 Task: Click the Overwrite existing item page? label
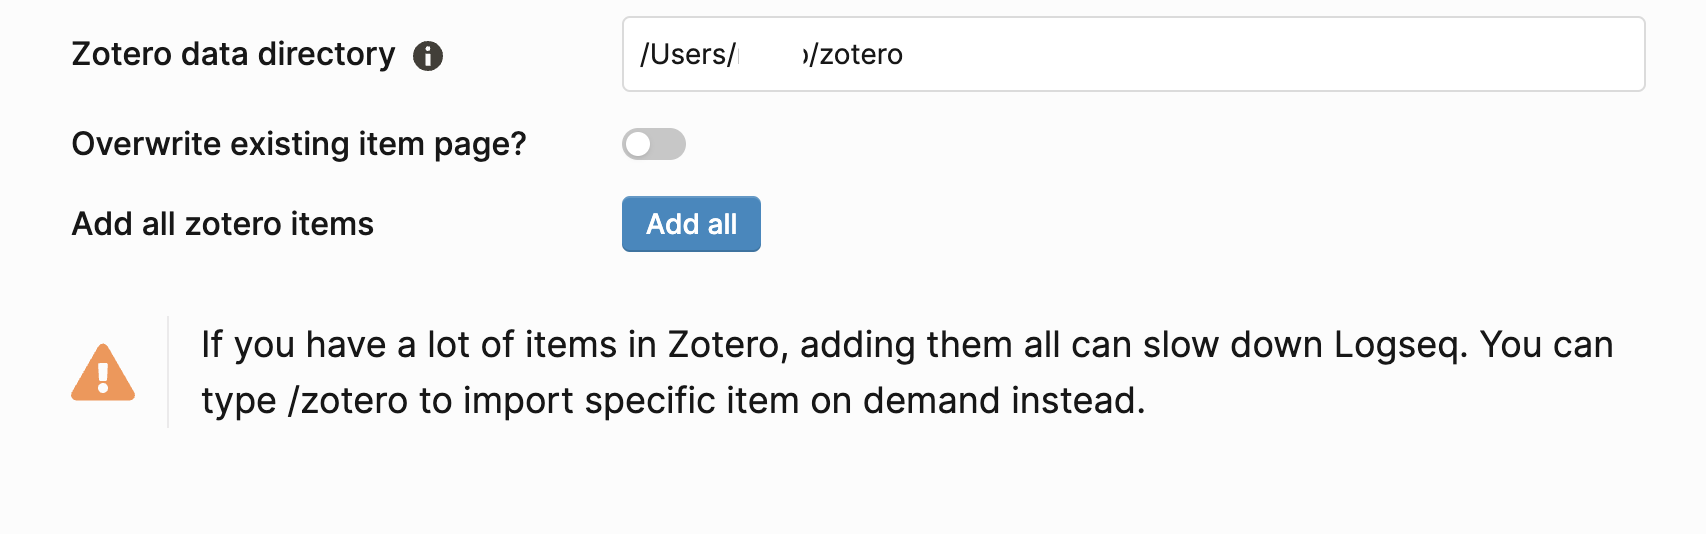point(299,144)
